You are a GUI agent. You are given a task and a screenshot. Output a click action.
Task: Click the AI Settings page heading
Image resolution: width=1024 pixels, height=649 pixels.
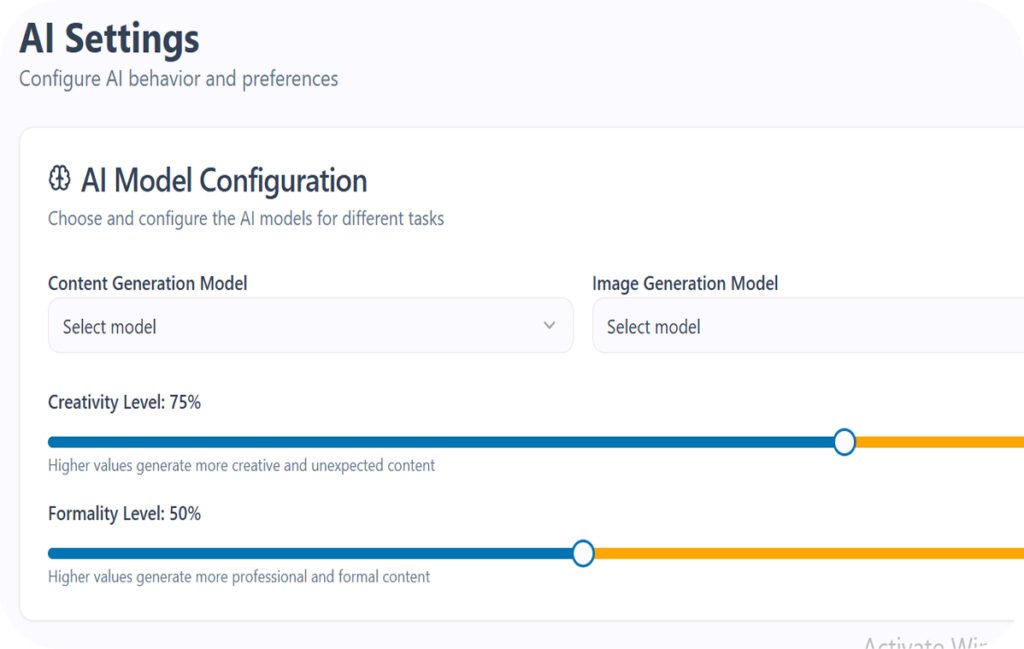[x=109, y=40]
